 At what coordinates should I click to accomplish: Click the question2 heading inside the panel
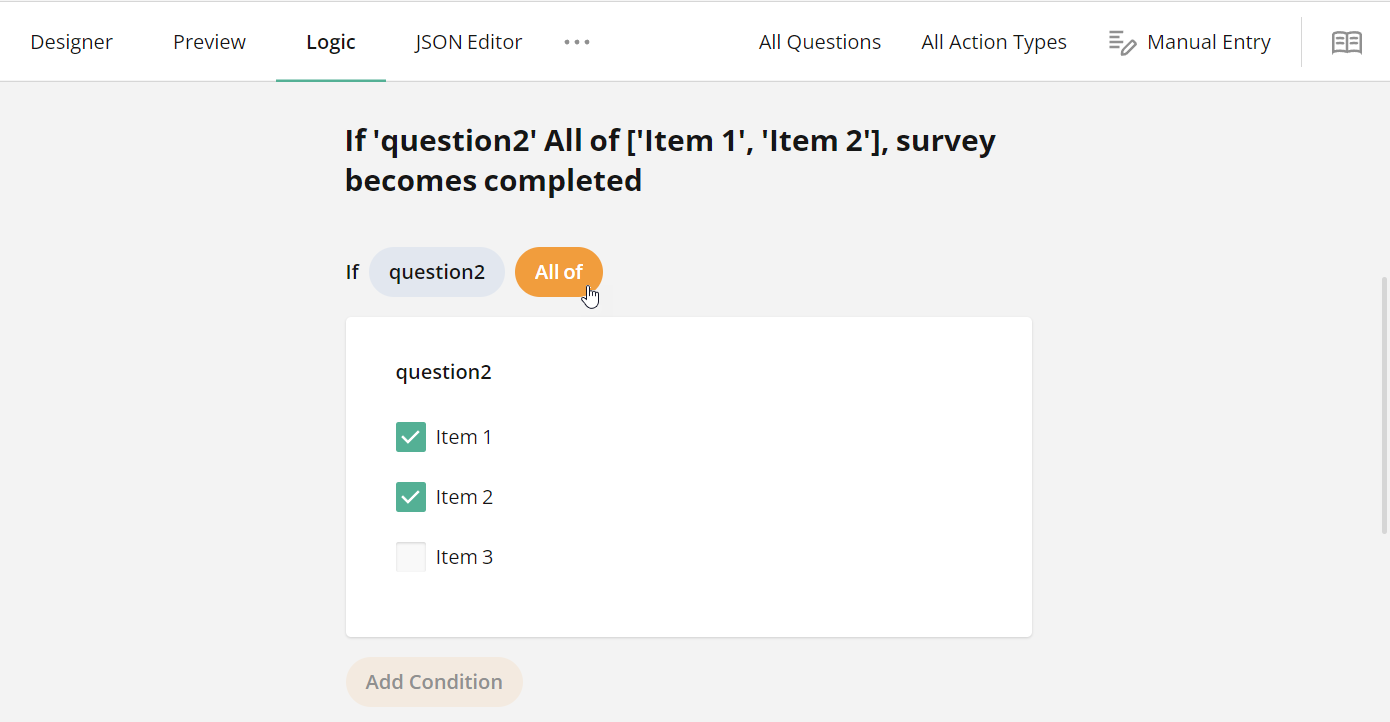click(443, 371)
